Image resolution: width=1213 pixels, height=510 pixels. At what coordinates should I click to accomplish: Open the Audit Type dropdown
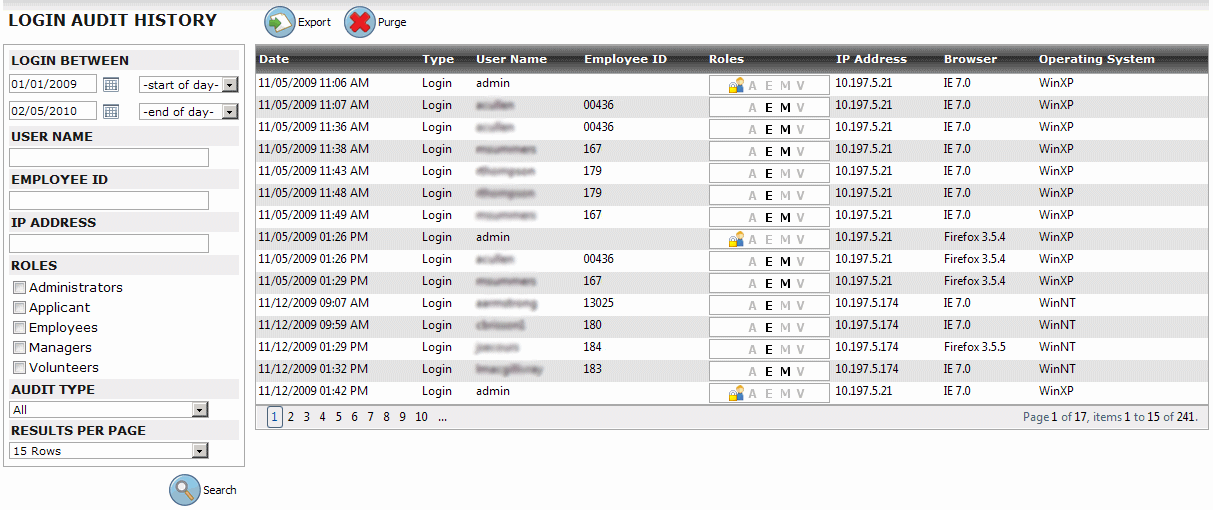(200, 410)
